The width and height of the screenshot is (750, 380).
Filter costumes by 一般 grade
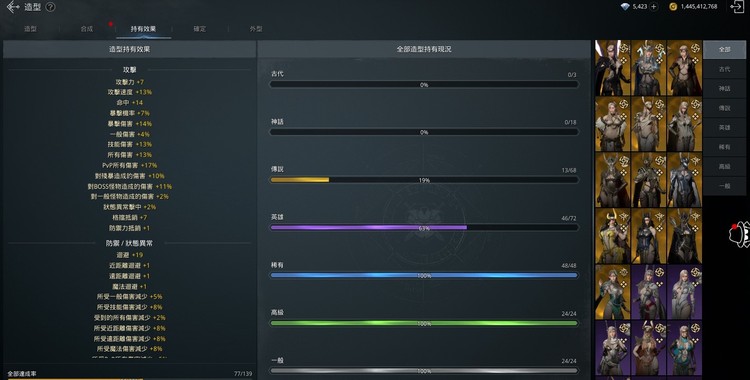click(724, 186)
